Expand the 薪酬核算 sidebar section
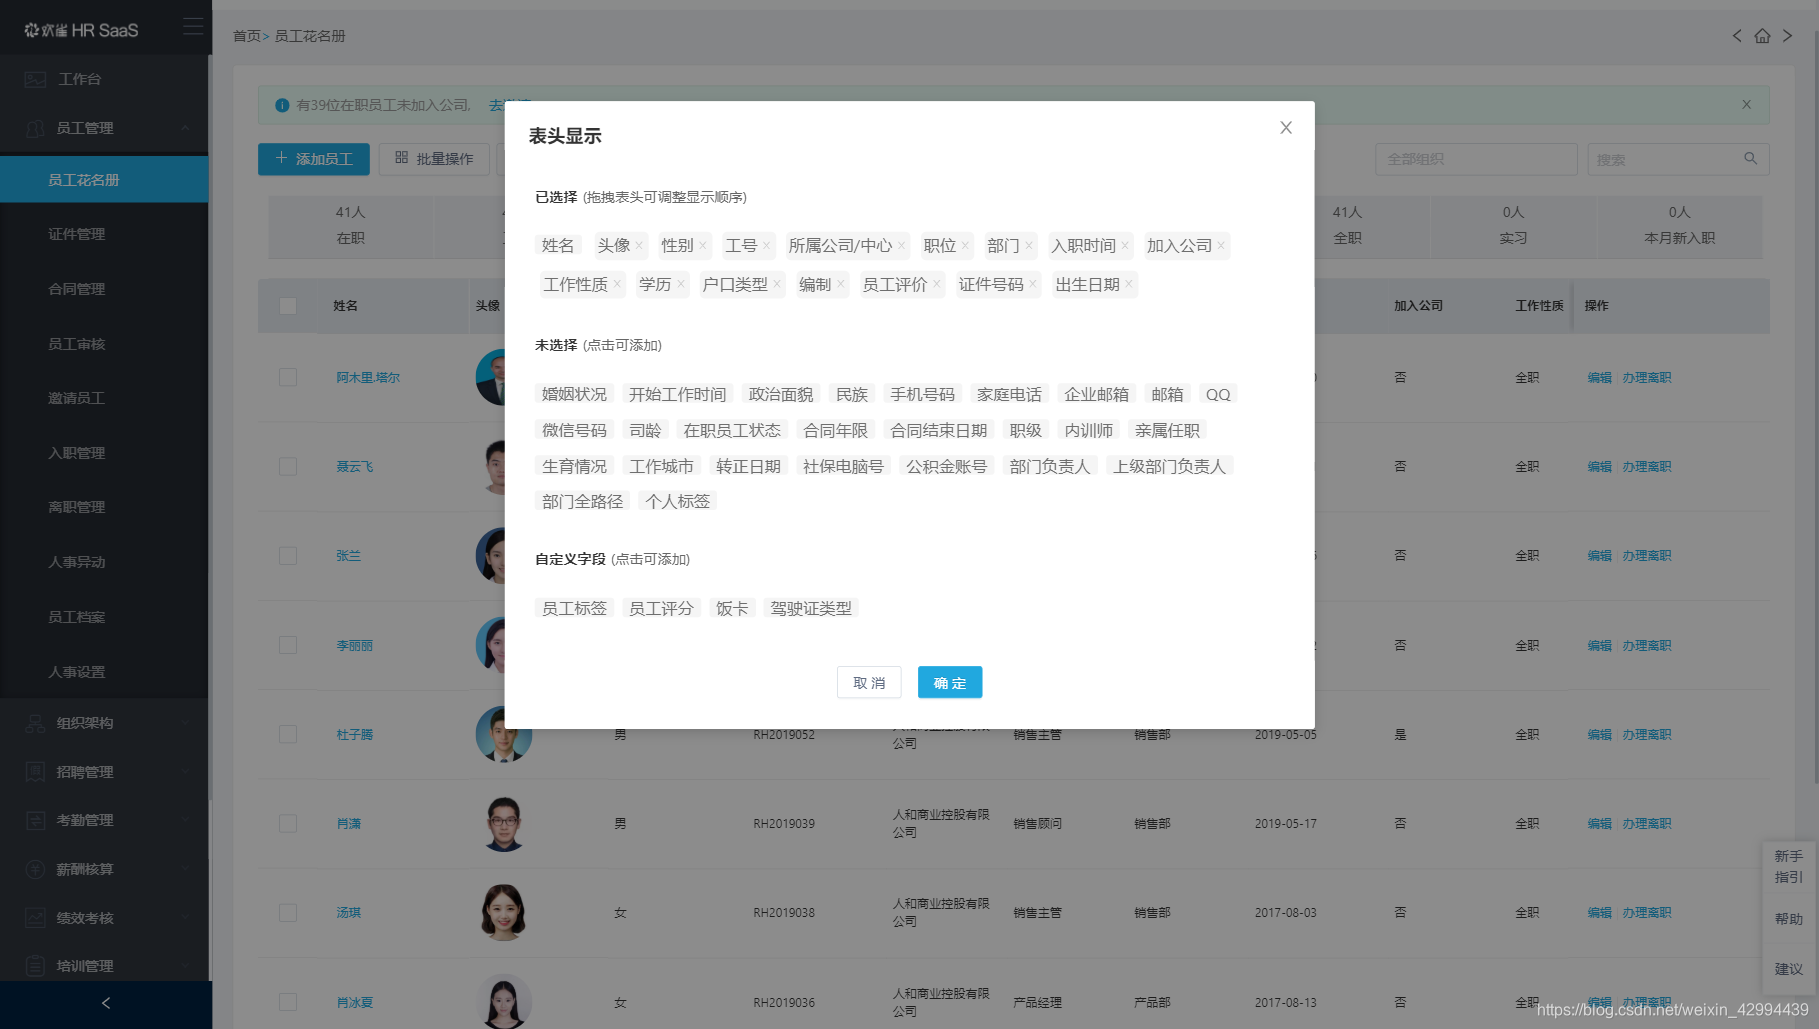The image size is (1819, 1029). 104,869
